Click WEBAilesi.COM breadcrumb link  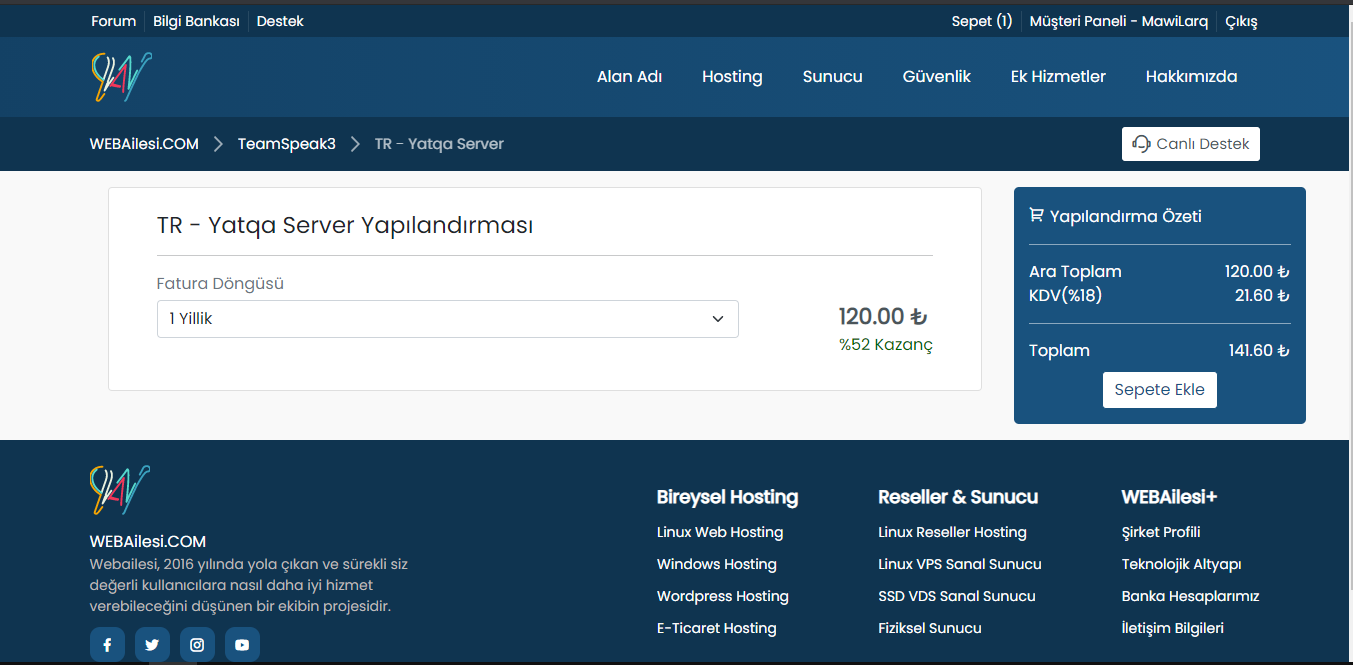[x=144, y=144]
